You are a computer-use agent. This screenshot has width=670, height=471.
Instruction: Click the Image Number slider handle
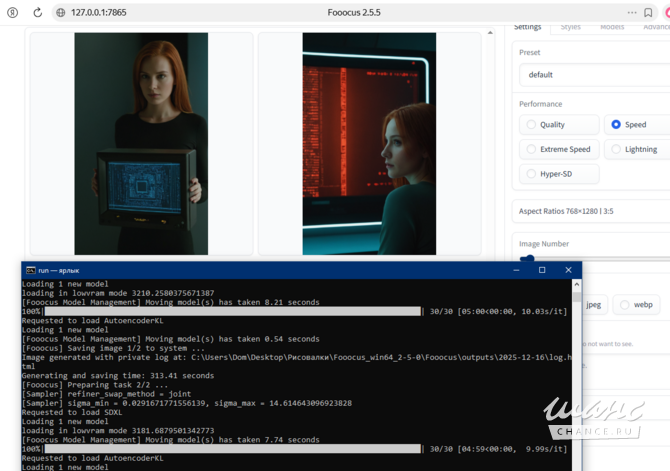[527, 258]
